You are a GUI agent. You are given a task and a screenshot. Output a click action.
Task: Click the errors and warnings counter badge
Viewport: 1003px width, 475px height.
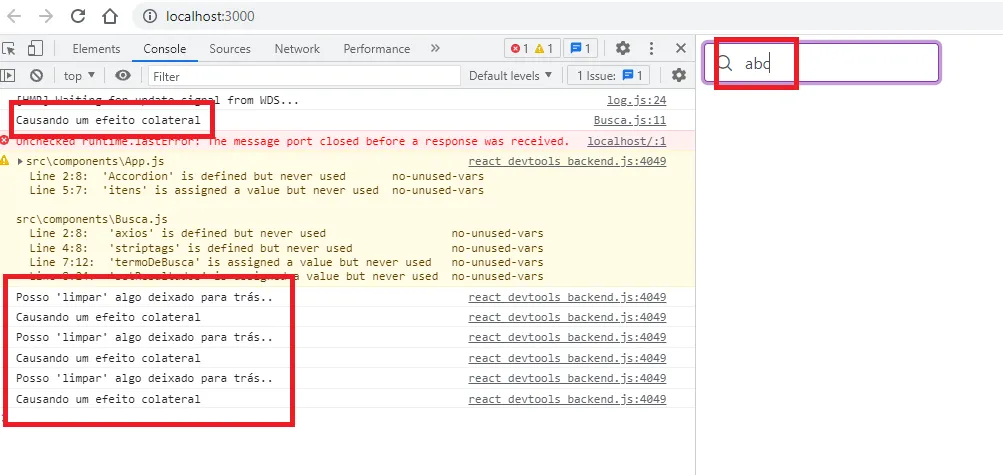click(532, 49)
